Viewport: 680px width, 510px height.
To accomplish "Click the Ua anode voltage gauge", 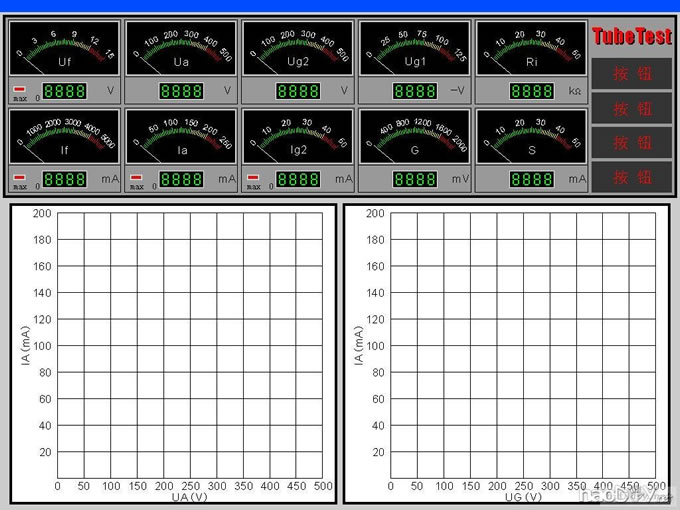I will pyautogui.click(x=181, y=48).
